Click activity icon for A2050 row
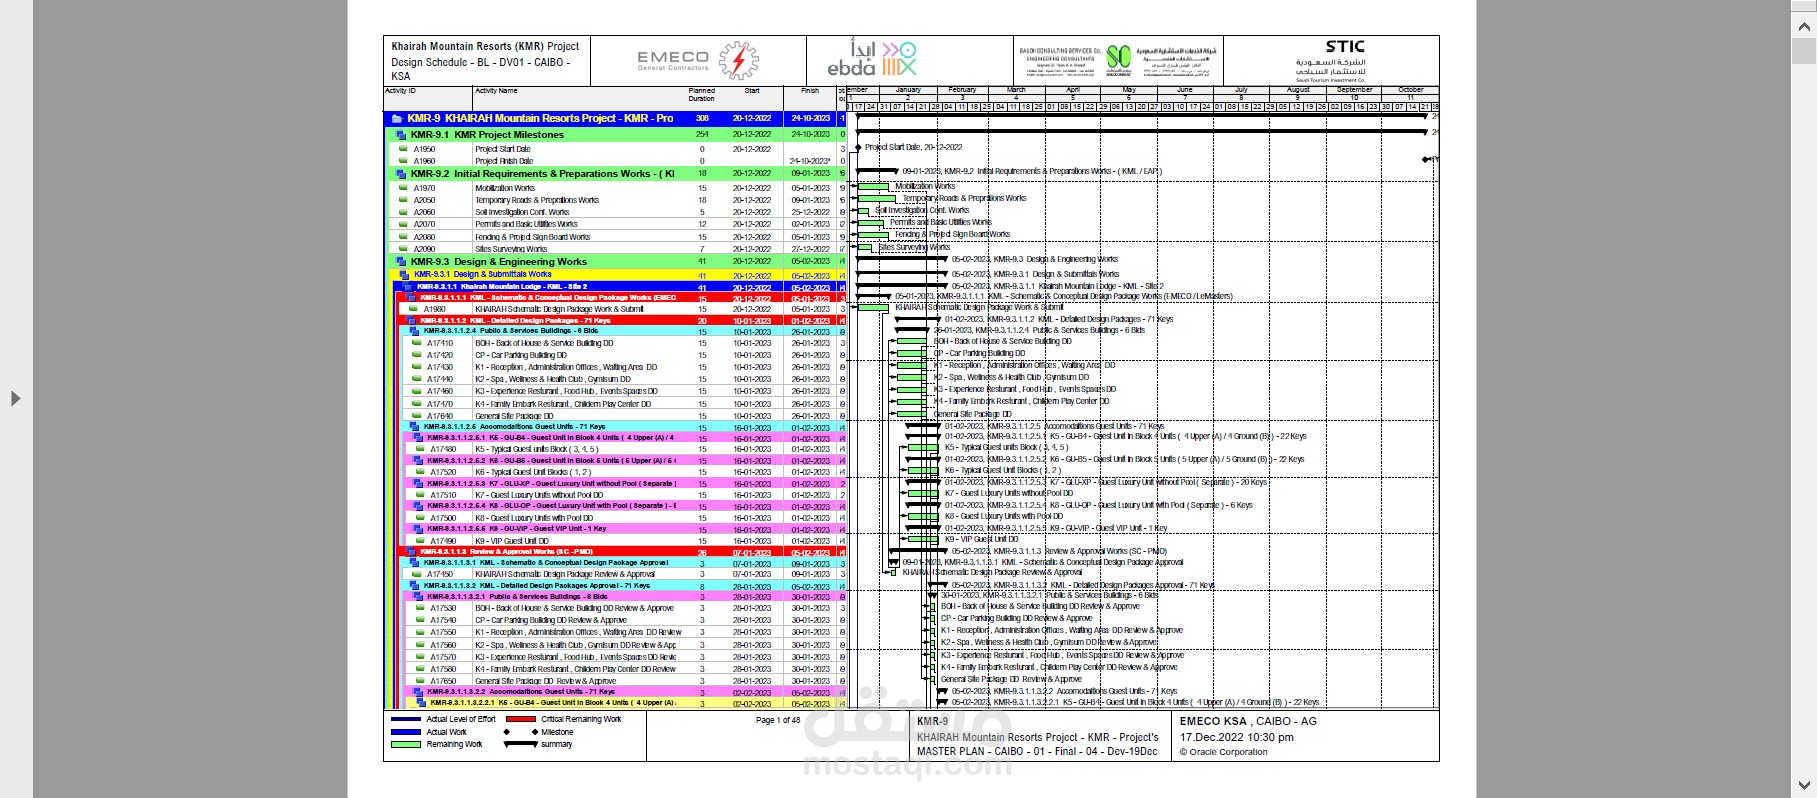The image size is (1817, 798). click(x=404, y=200)
